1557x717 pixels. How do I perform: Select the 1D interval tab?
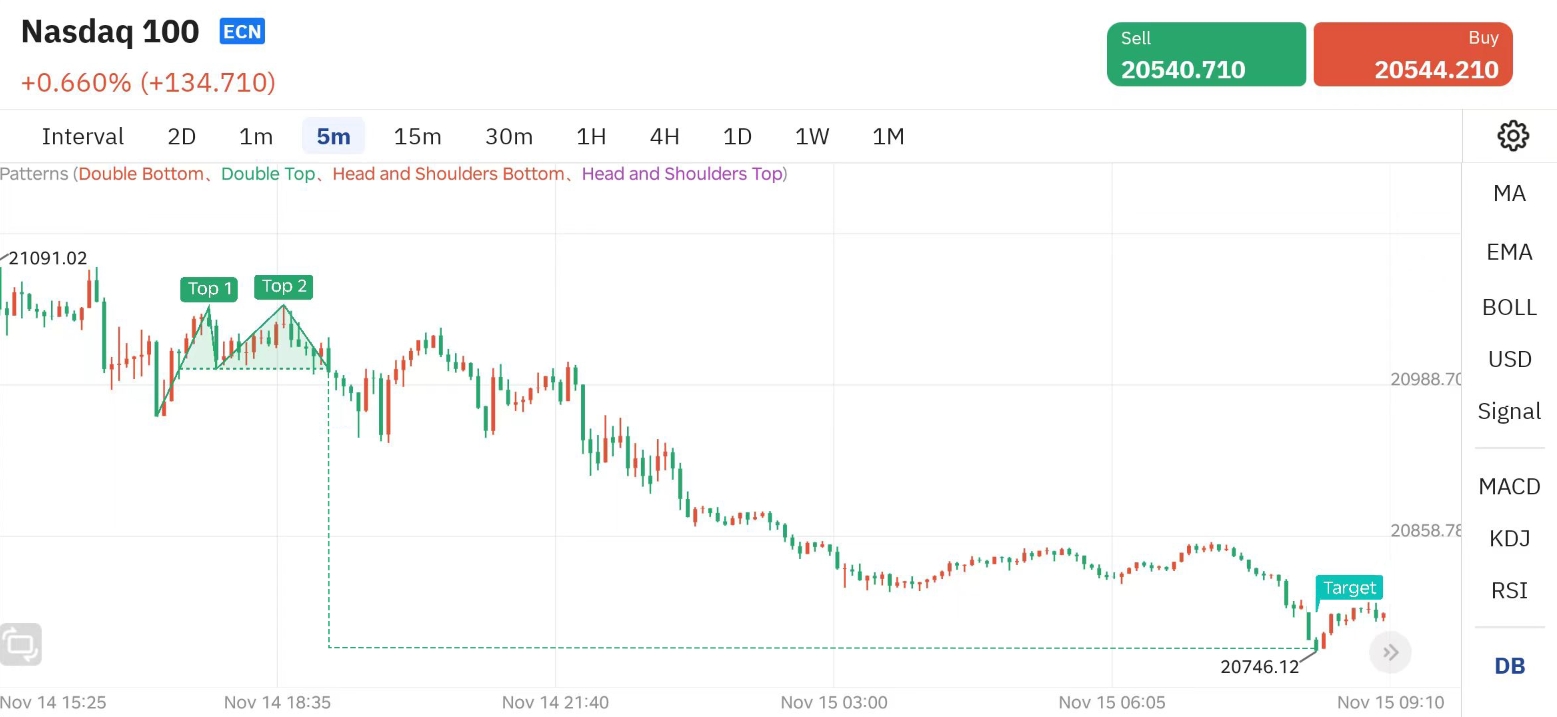737,137
